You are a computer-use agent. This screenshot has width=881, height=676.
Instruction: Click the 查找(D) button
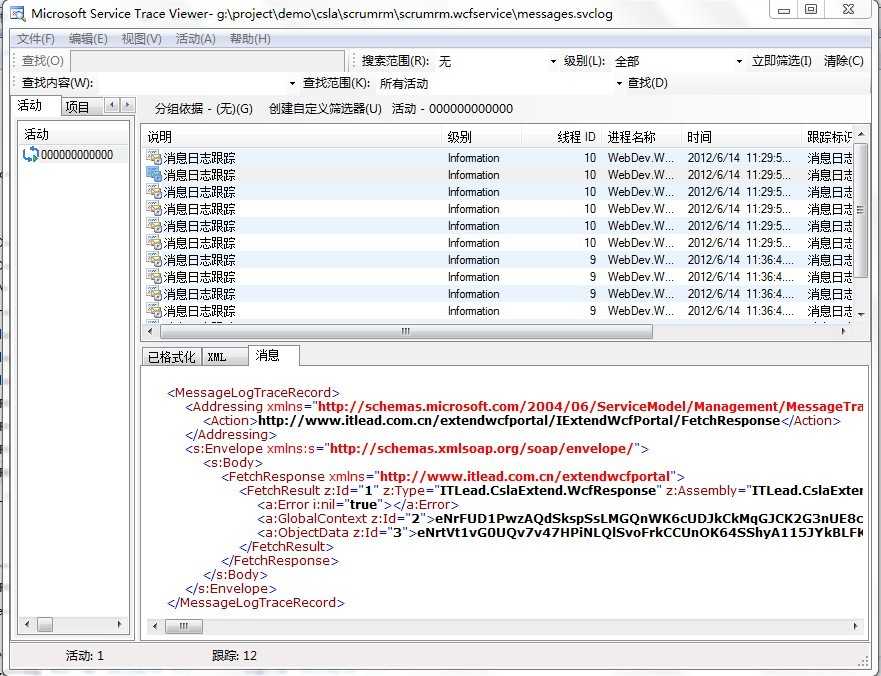[647, 83]
